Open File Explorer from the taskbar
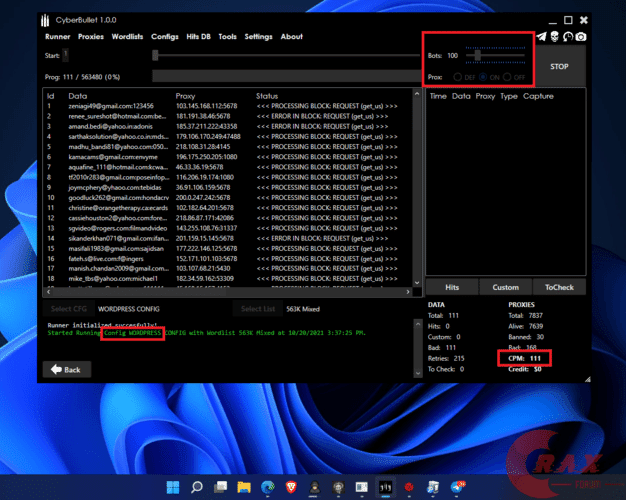Screen dimensions: 626x500 pyautogui.click(x=244, y=487)
